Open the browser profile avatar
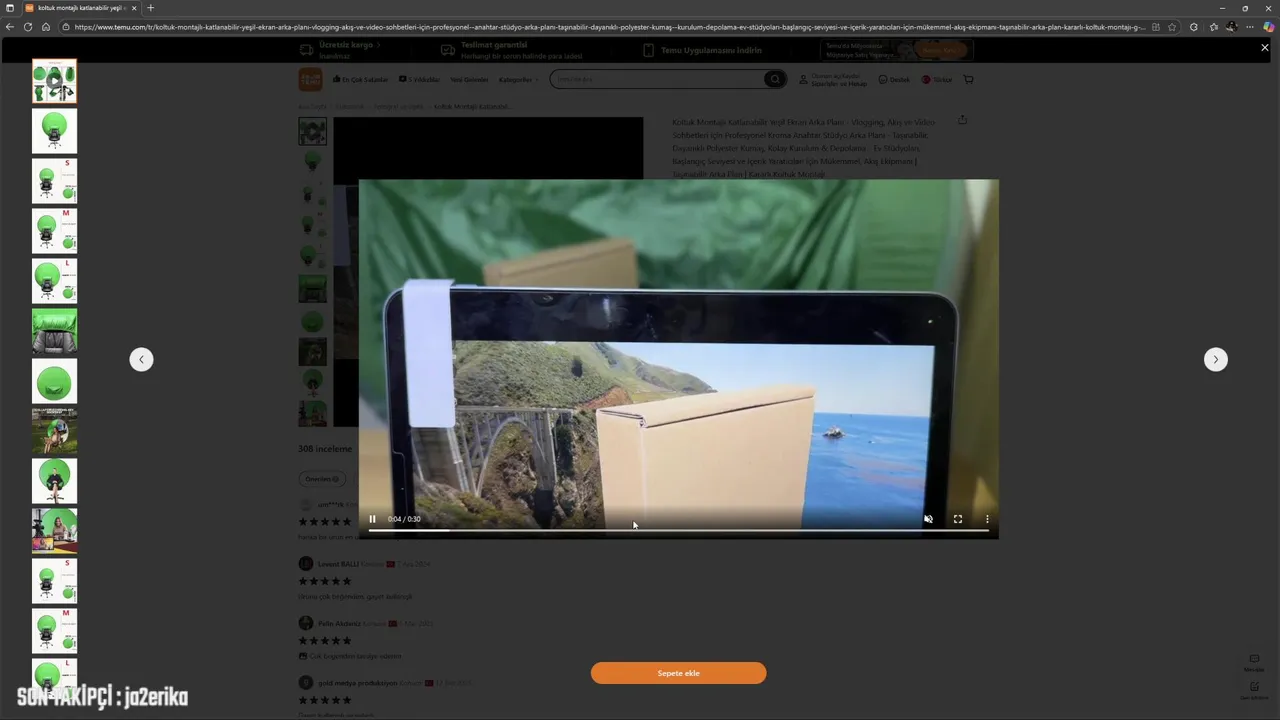 point(1231,27)
